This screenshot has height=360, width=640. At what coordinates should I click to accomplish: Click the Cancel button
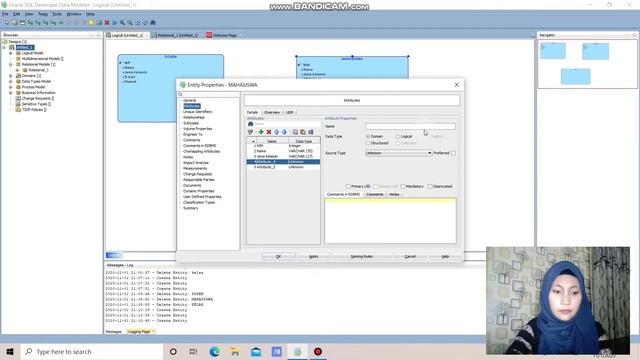tap(410, 256)
